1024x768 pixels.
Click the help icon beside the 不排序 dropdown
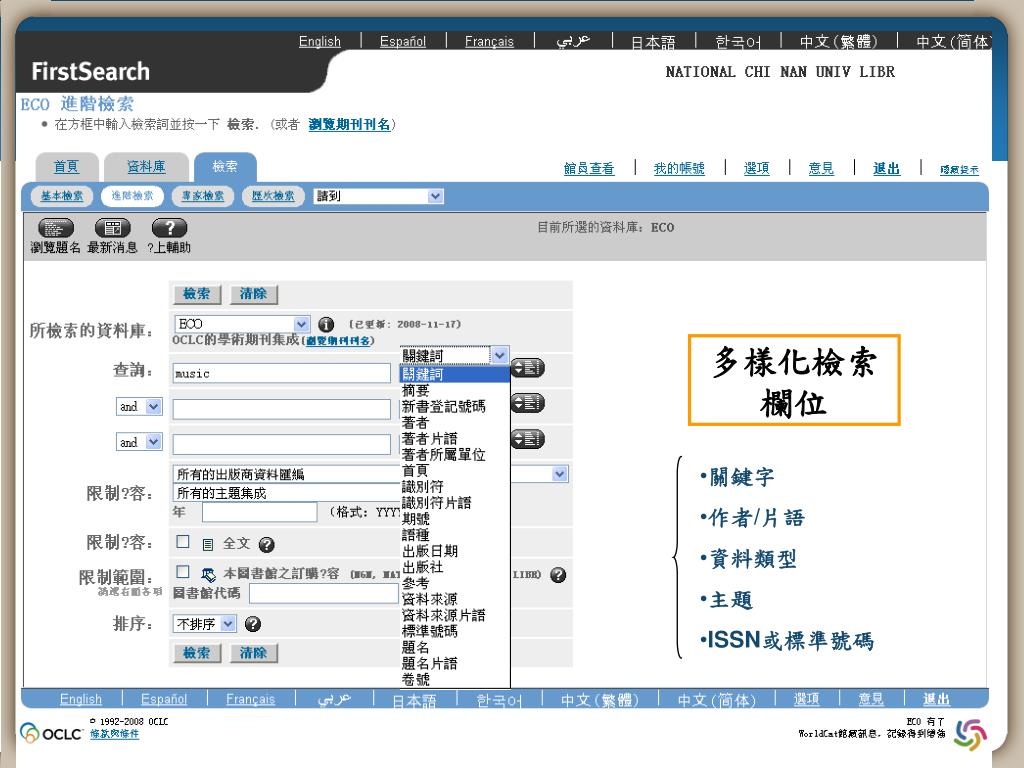pos(253,624)
